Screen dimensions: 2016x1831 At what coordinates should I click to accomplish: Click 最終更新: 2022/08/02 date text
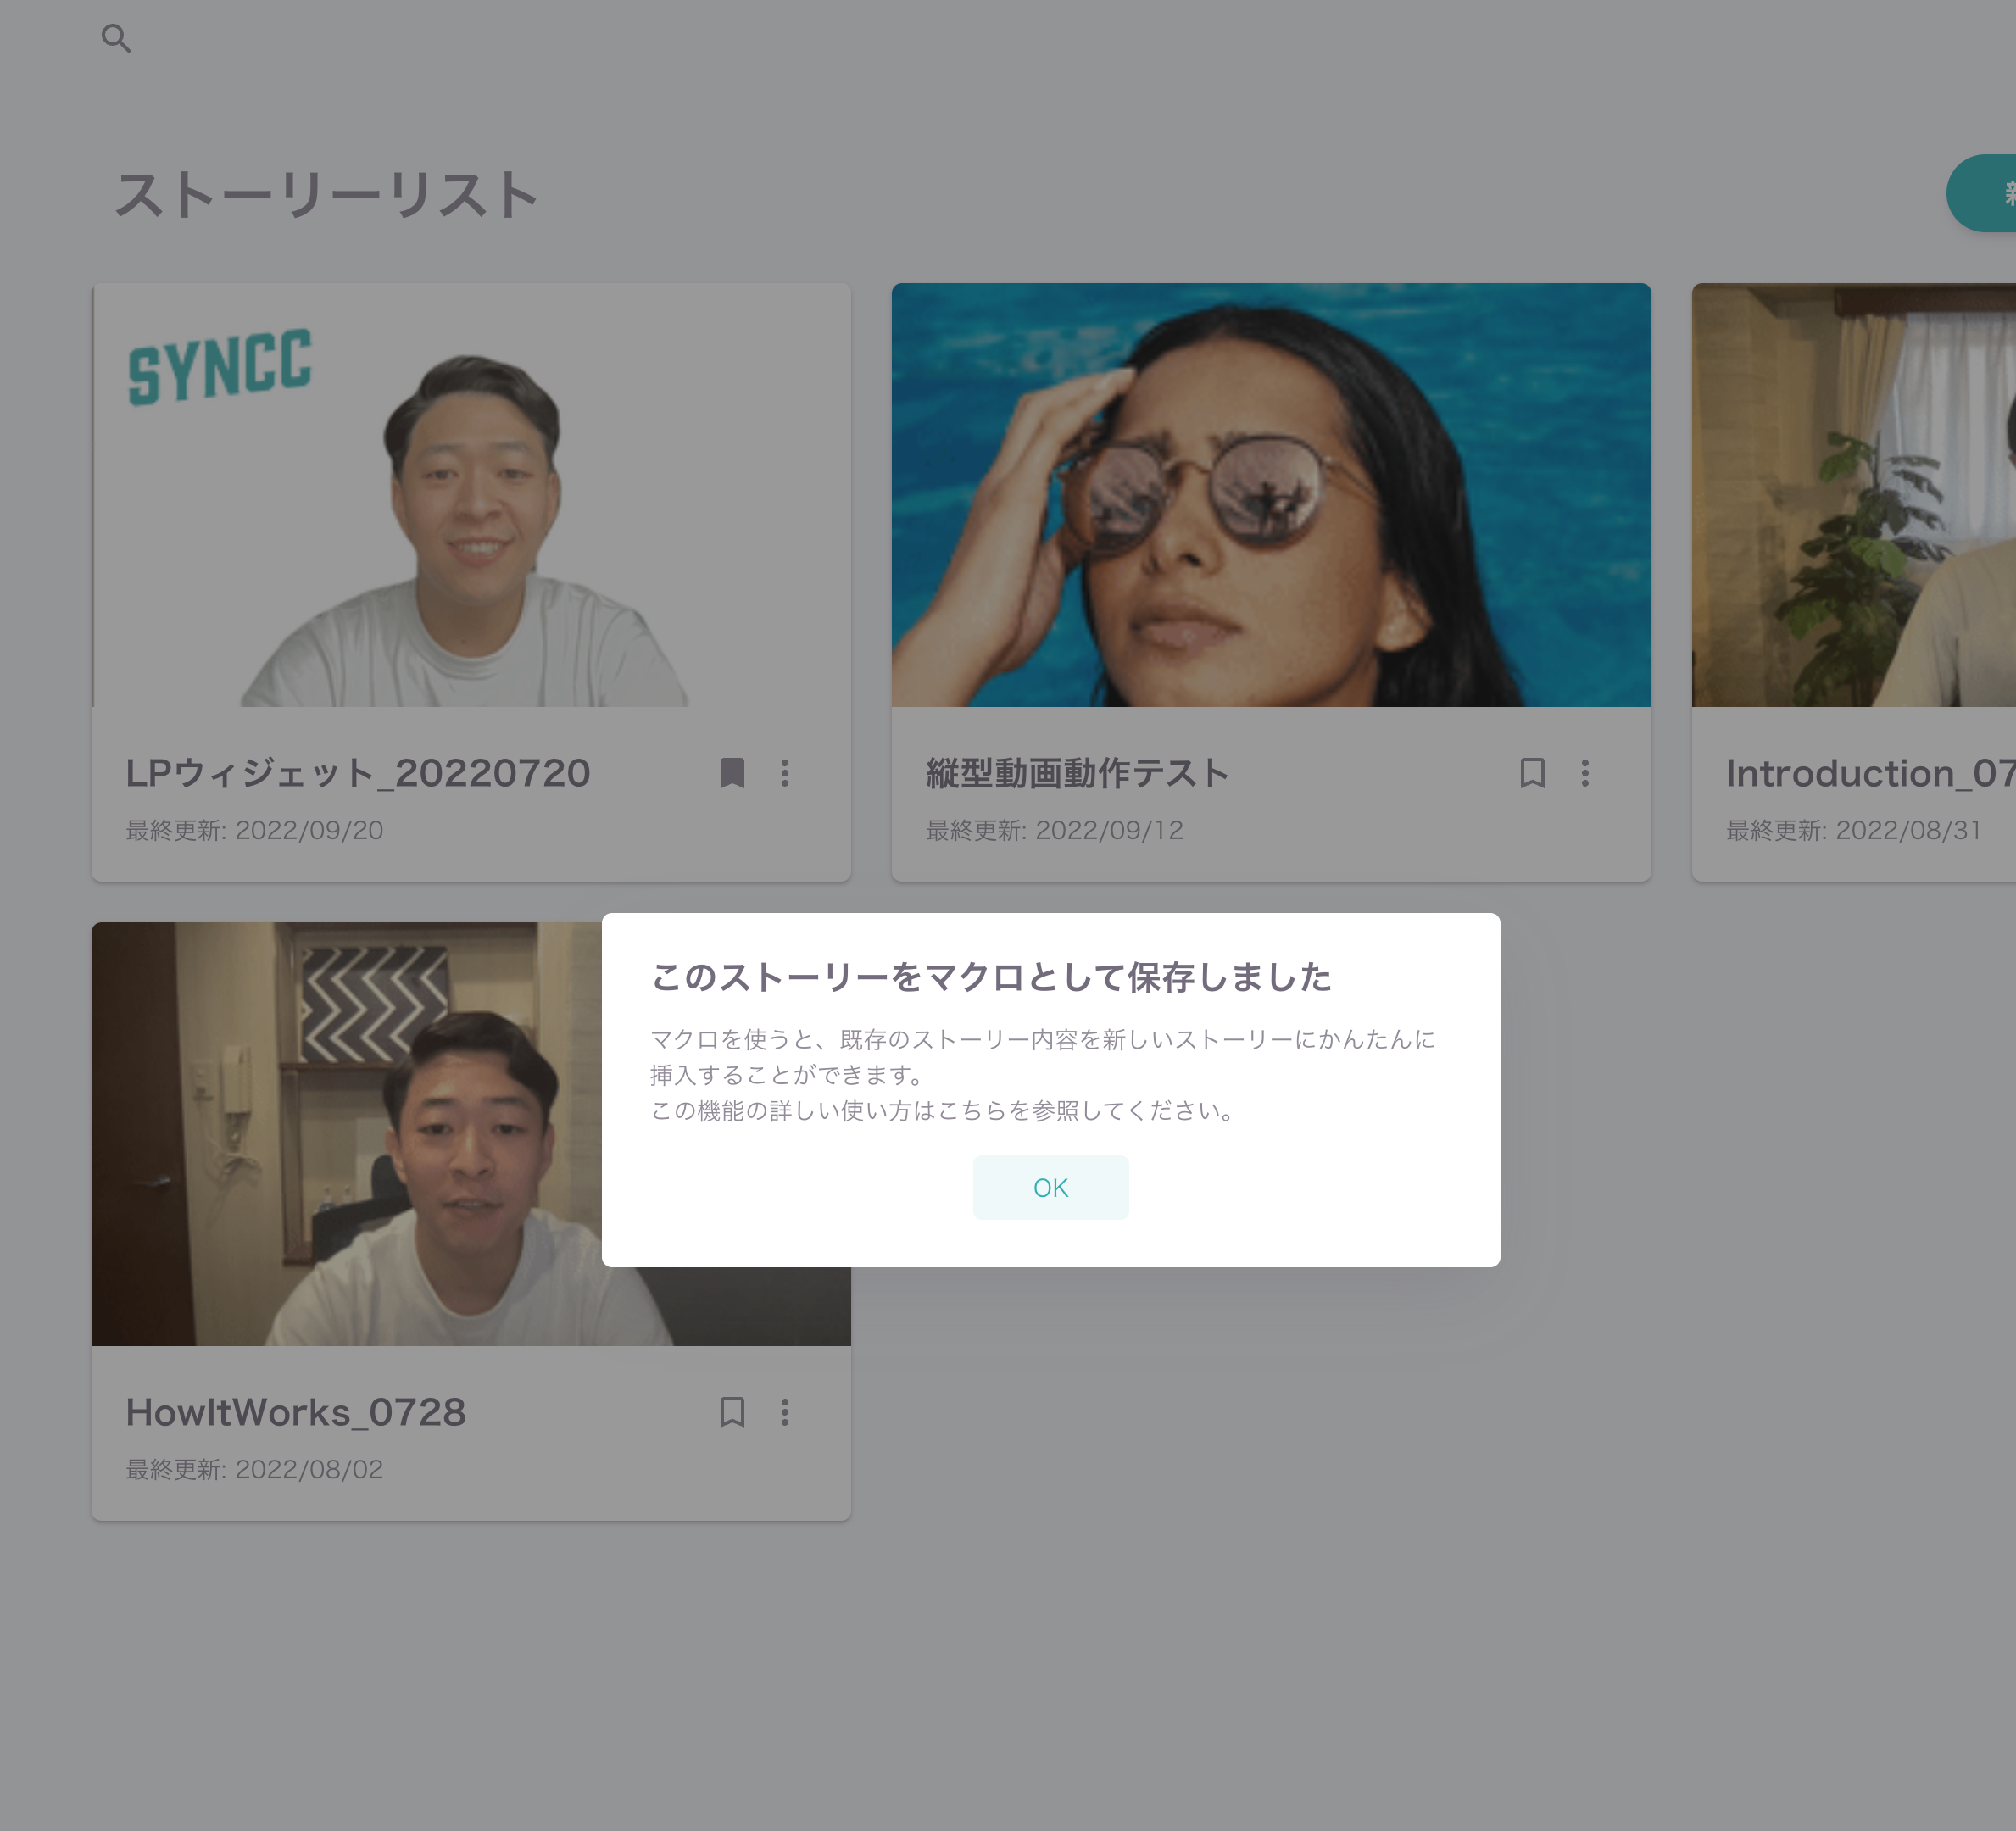[254, 1469]
